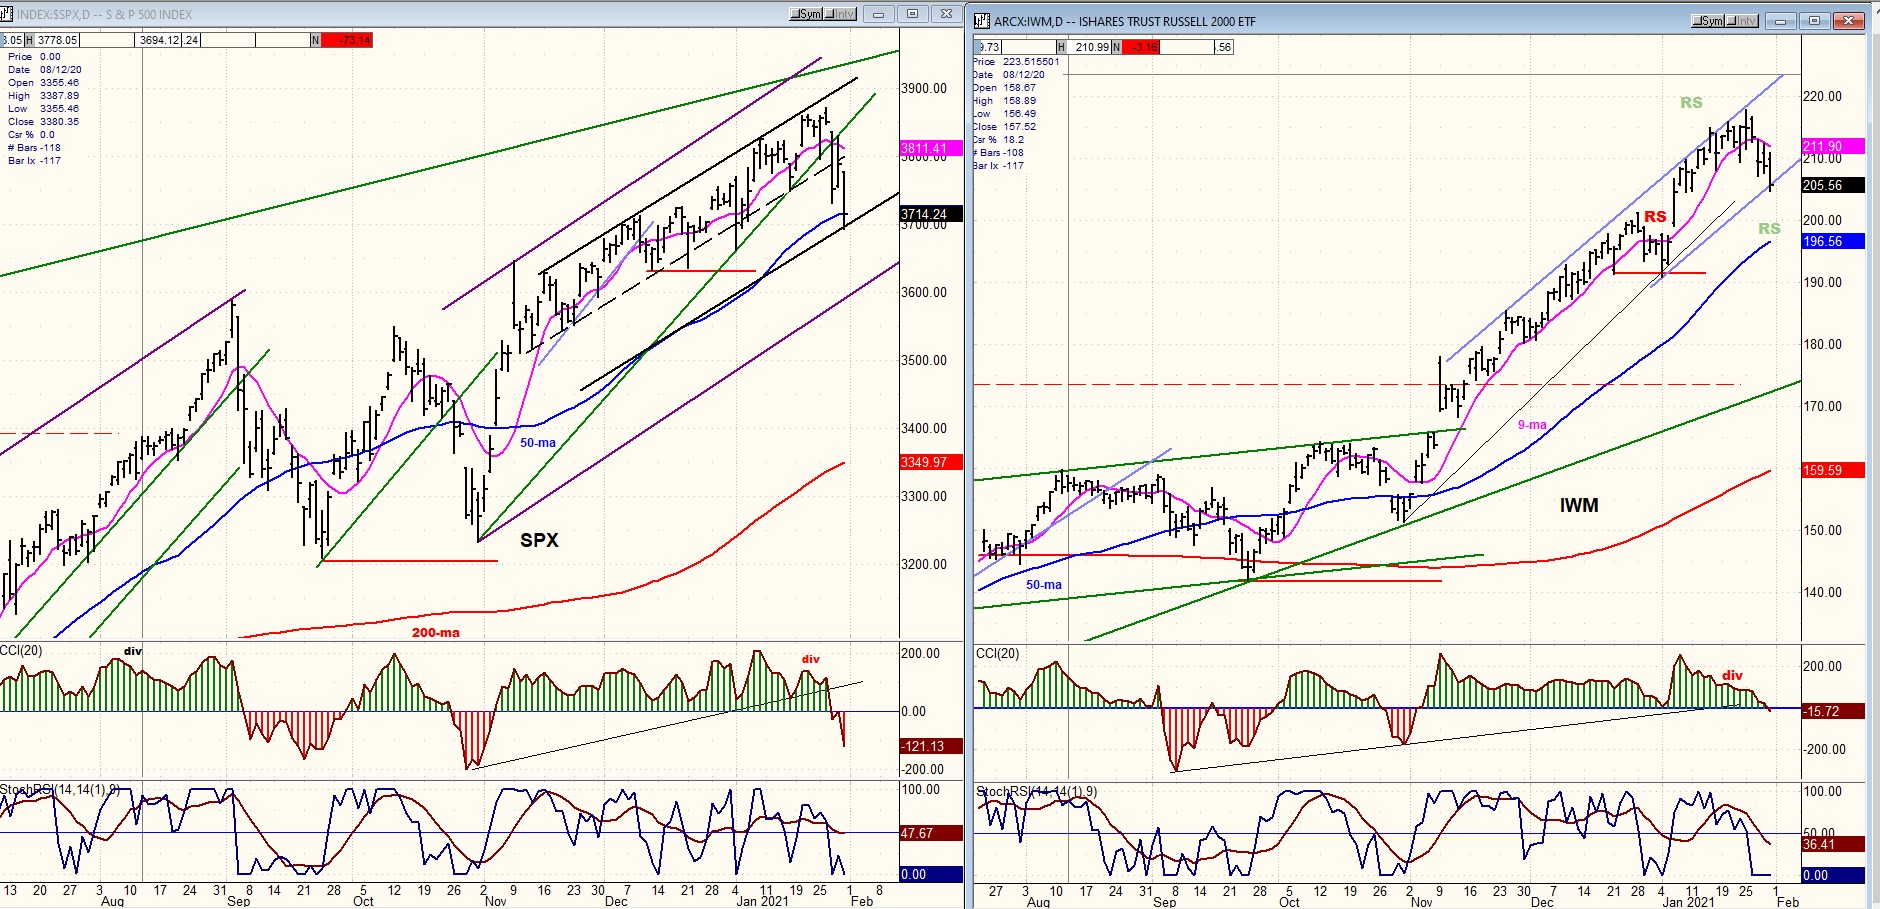Click the CCI(20) indicator label under SPX
The width and height of the screenshot is (1880, 909).
tap(21, 651)
